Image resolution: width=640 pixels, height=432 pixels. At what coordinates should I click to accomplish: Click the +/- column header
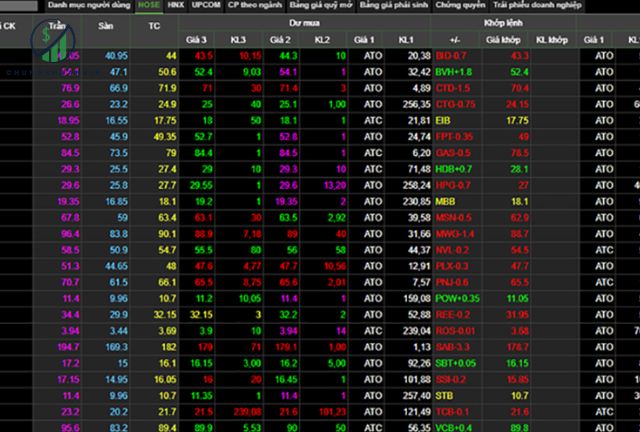coord(455,40)
